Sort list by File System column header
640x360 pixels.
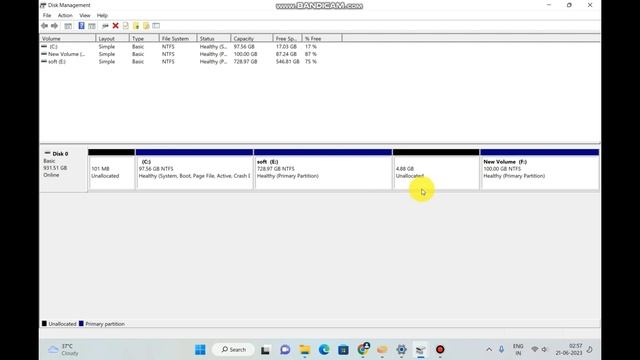[x=178, y=38]
